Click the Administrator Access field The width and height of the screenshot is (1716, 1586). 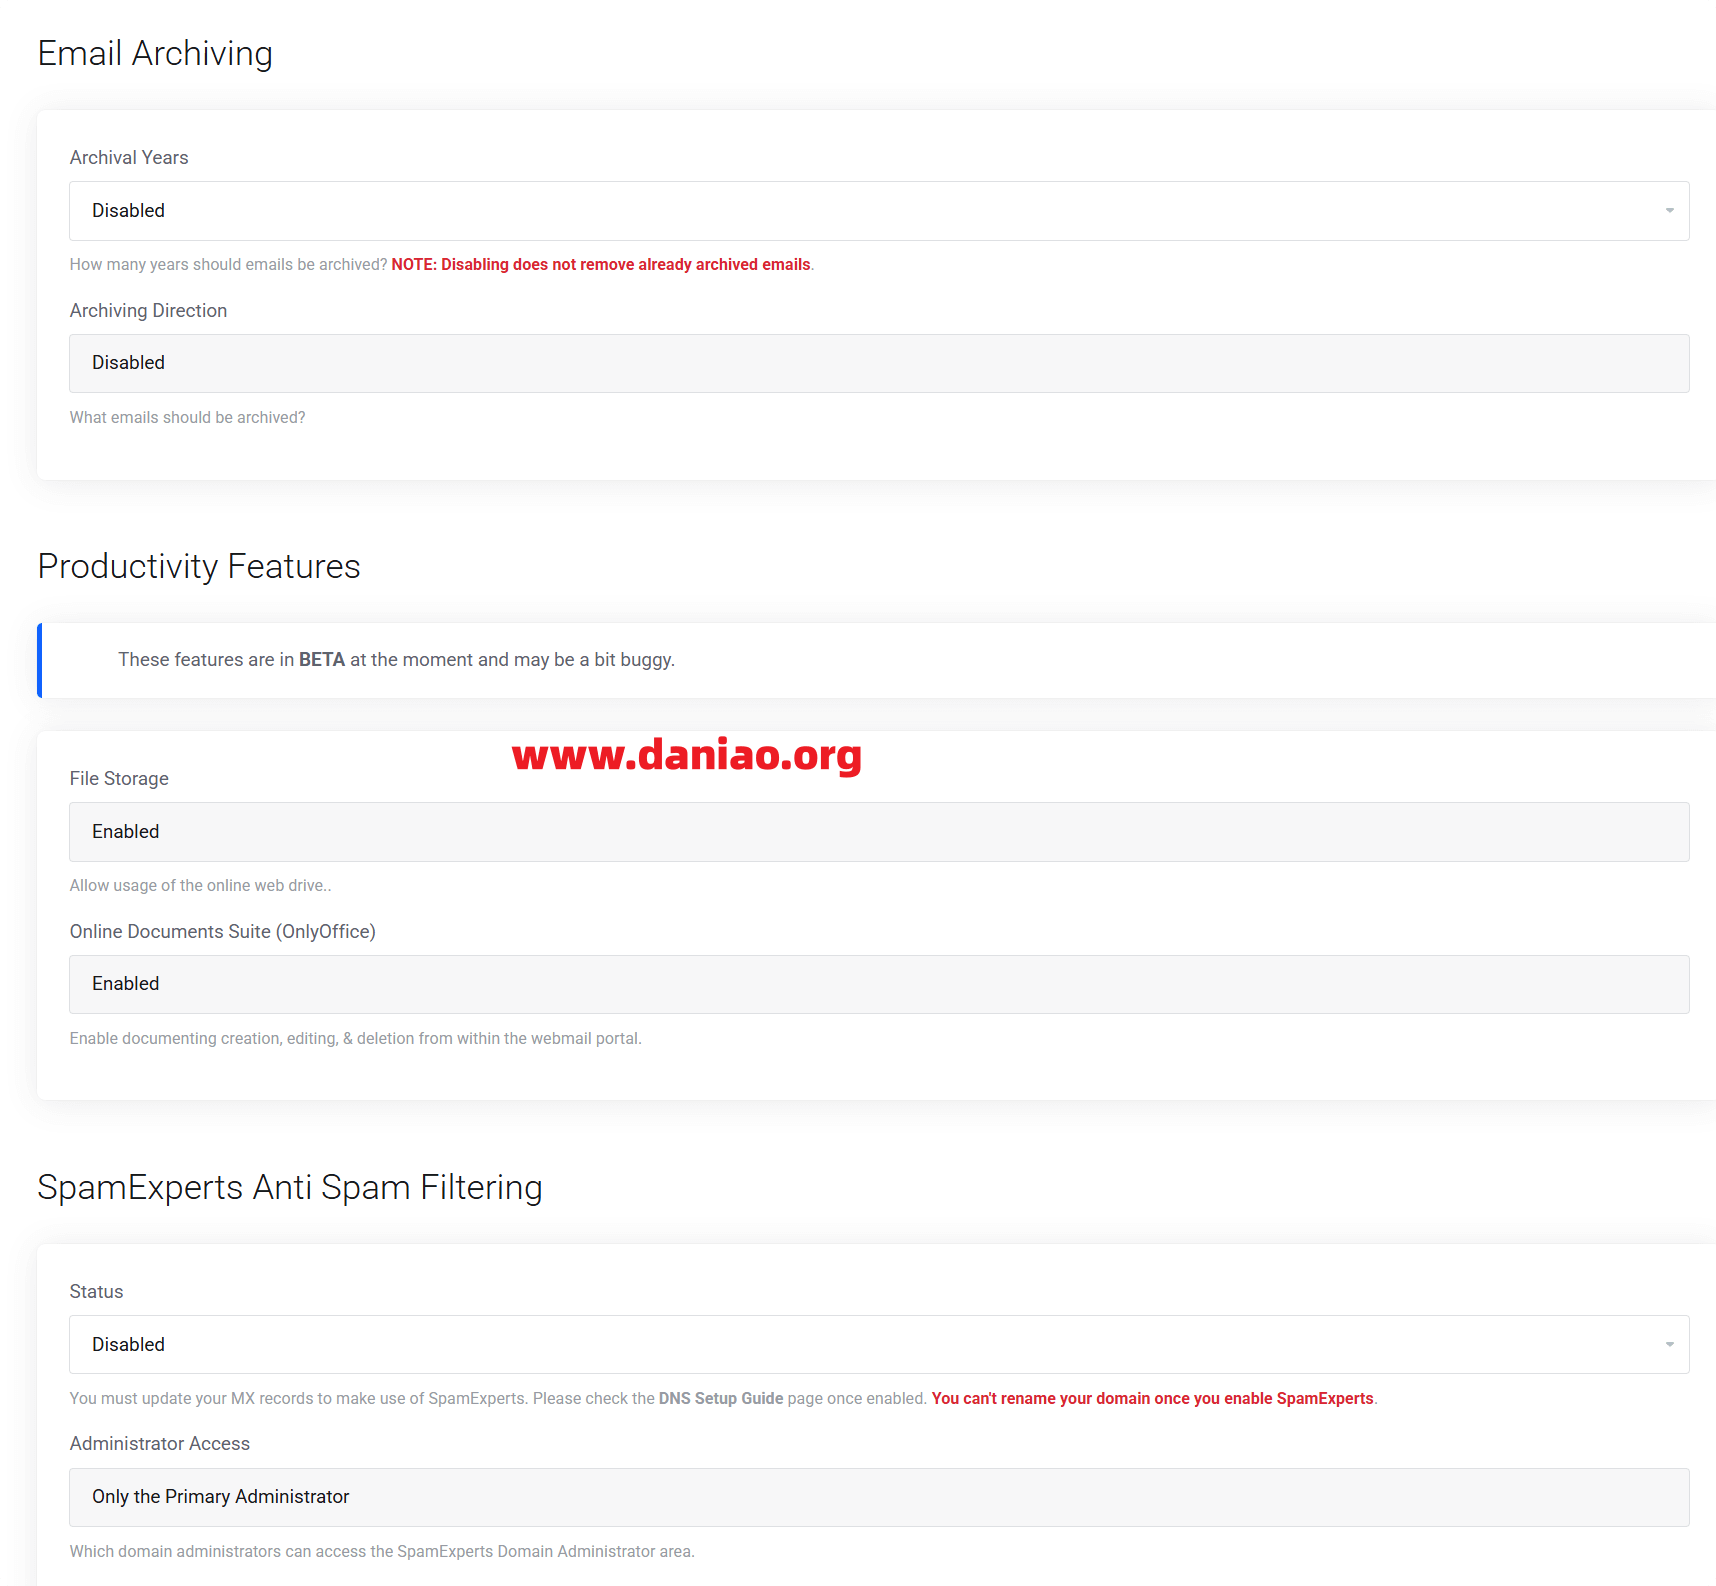point(878,1497)
